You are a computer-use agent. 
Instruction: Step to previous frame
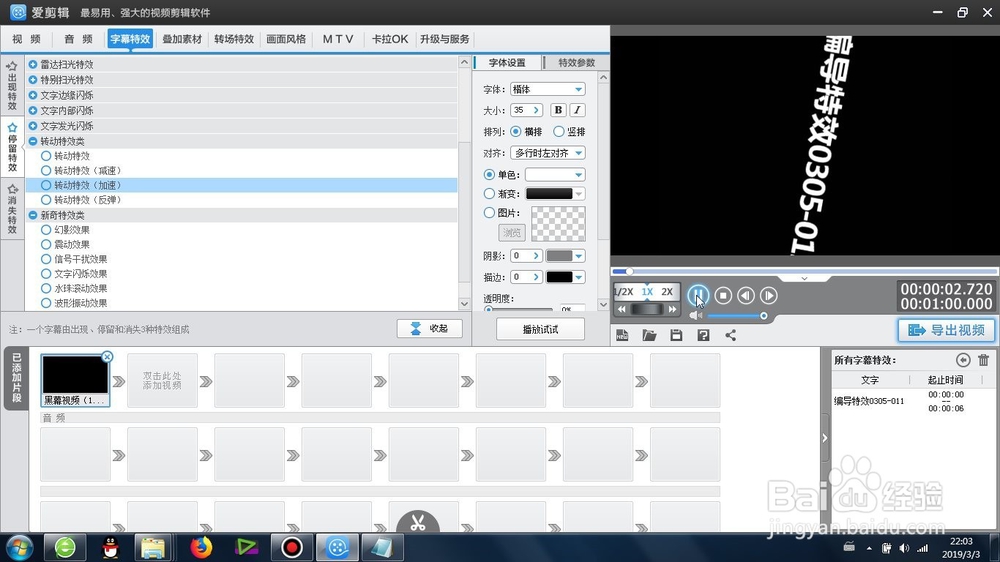[746, 295]
